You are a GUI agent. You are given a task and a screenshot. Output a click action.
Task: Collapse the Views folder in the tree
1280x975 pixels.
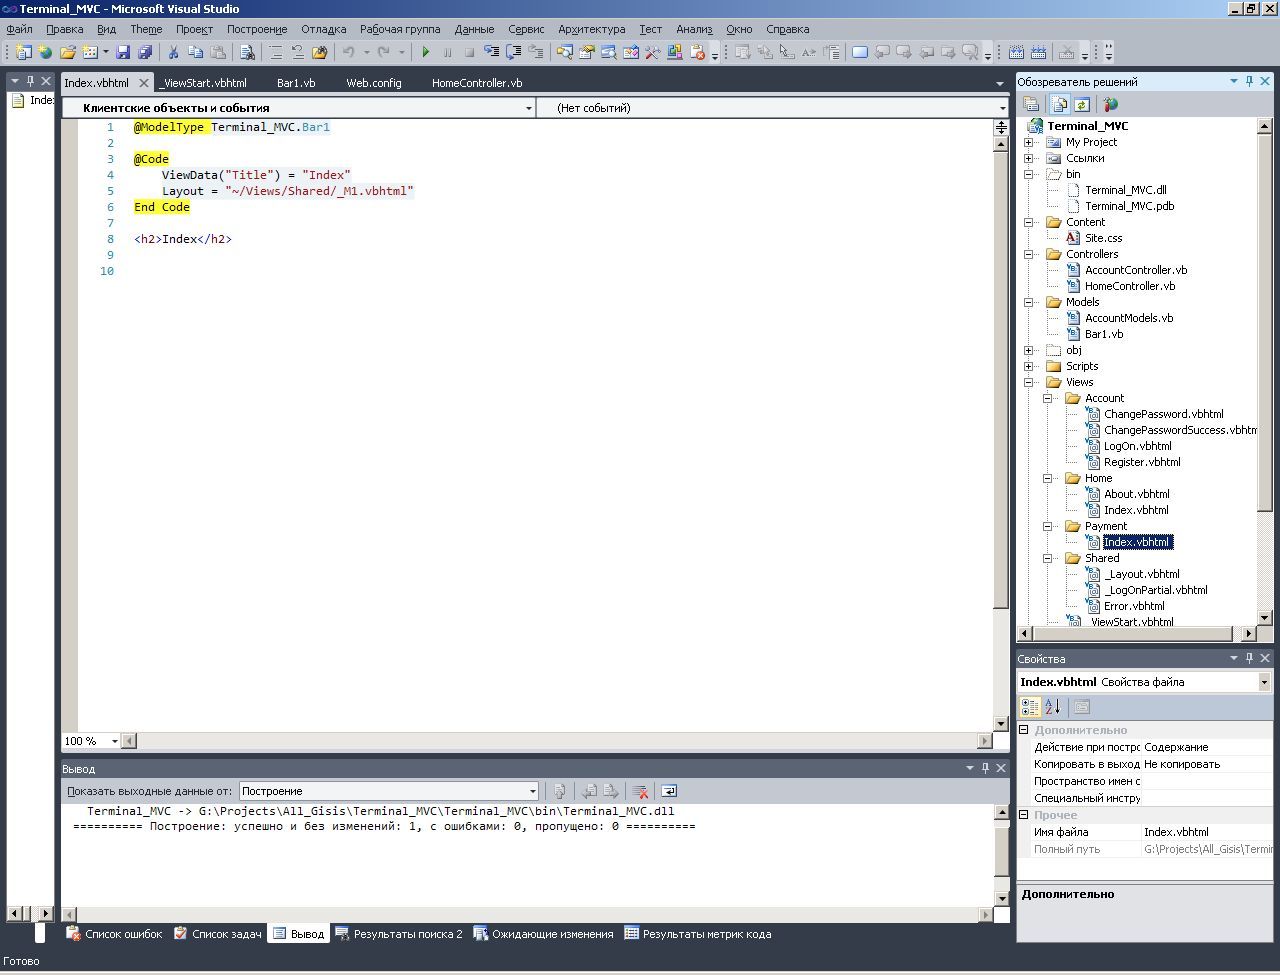coord(1028,382)
